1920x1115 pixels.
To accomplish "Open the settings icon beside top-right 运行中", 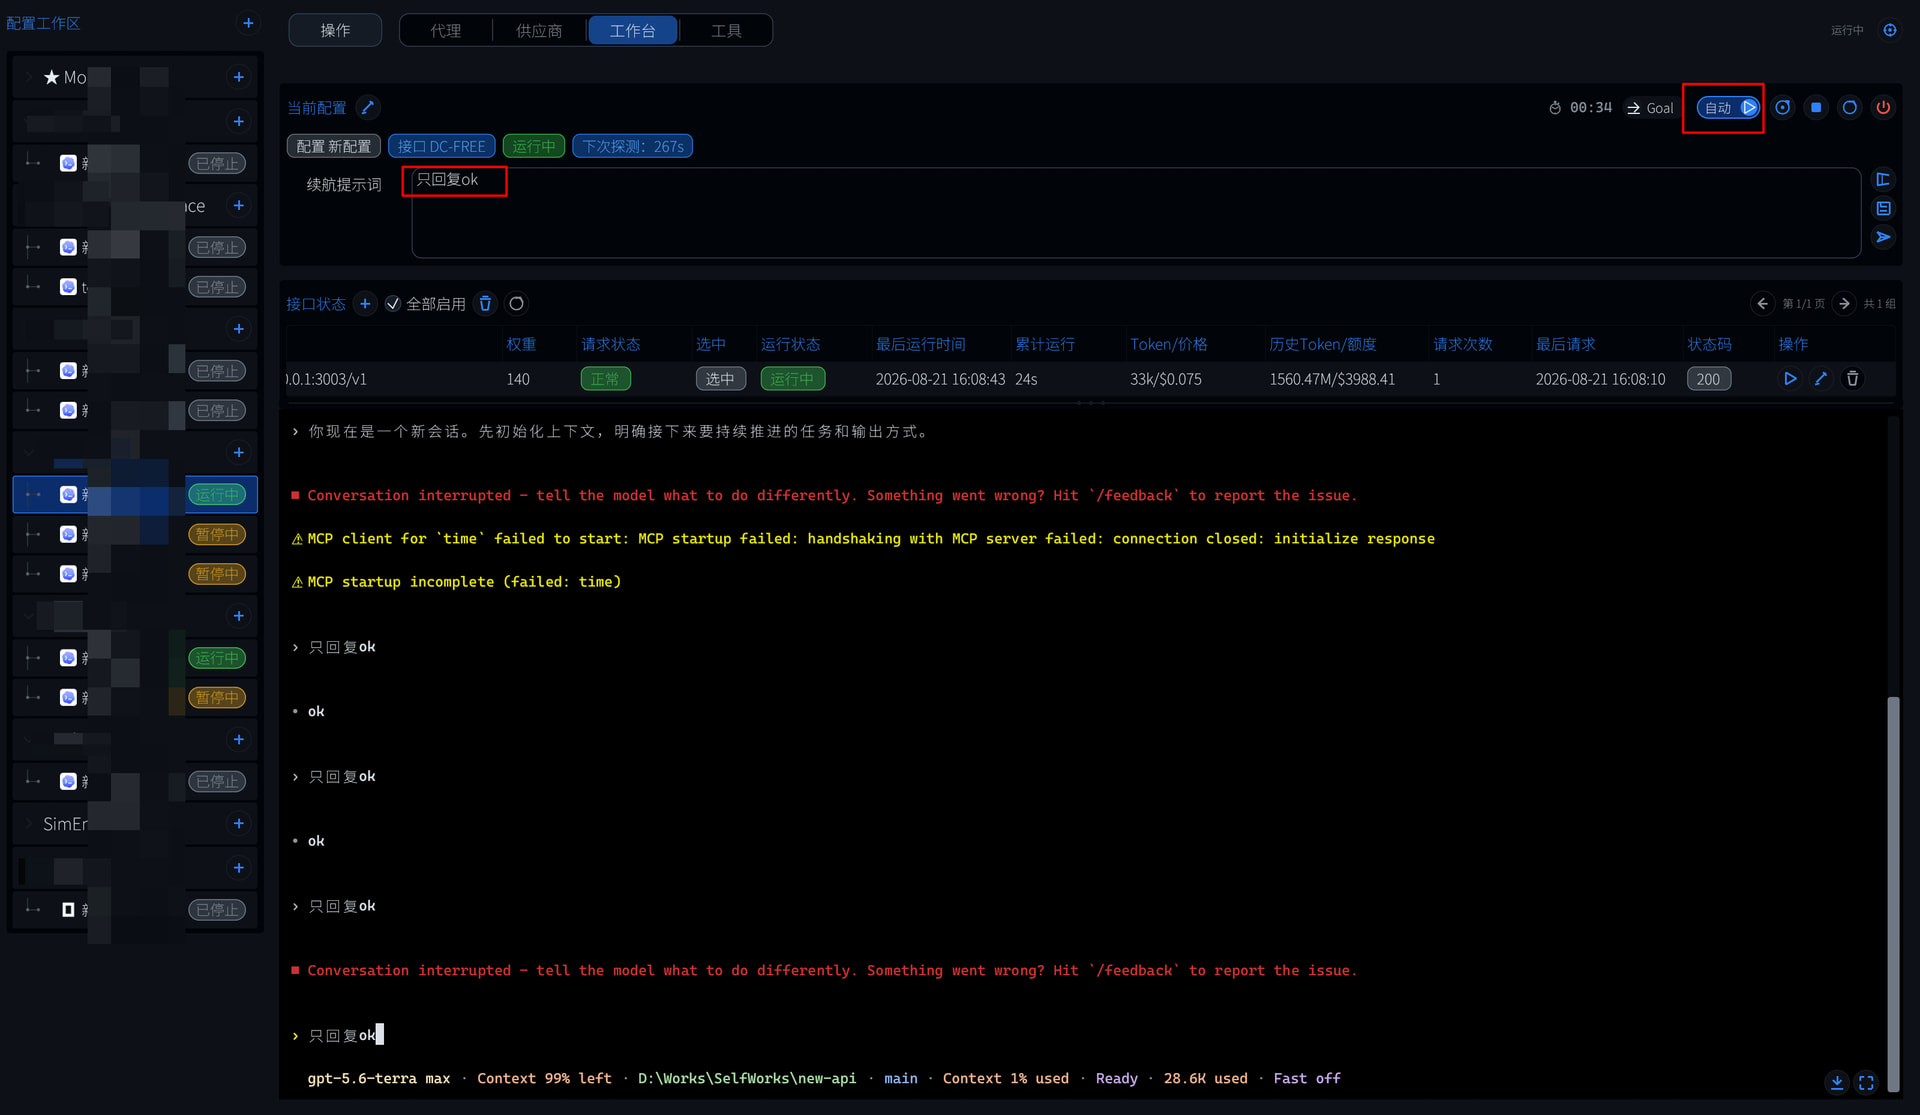I will 1890,30.
